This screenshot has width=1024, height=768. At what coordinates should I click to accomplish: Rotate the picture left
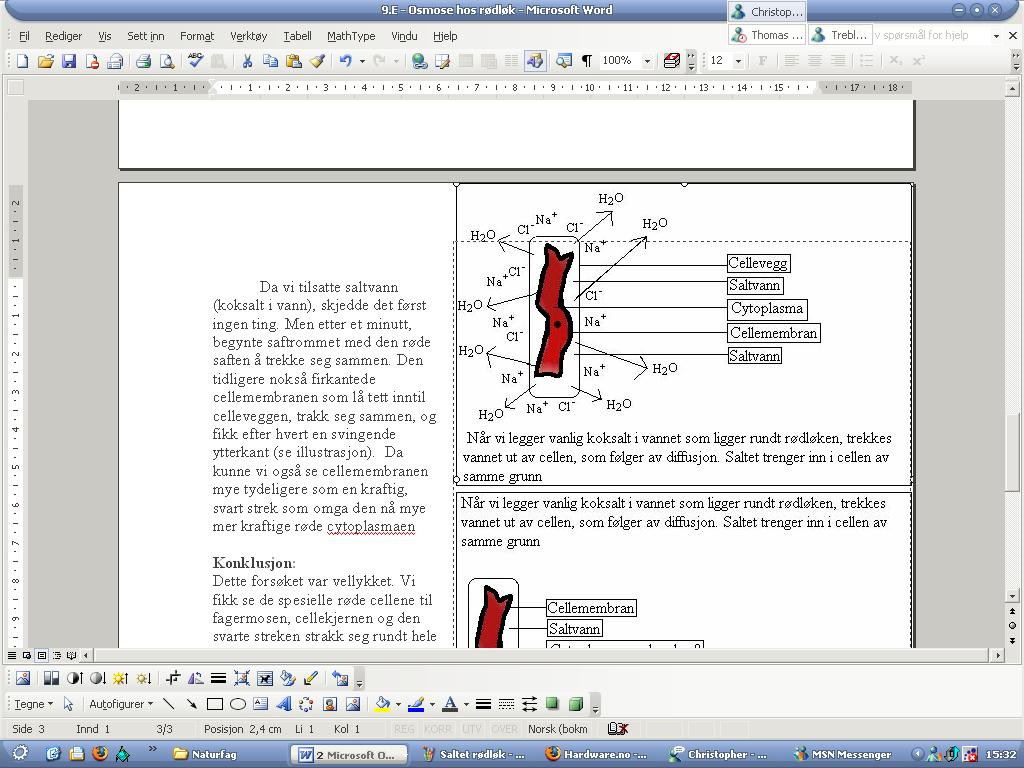[x=195, y=678]
